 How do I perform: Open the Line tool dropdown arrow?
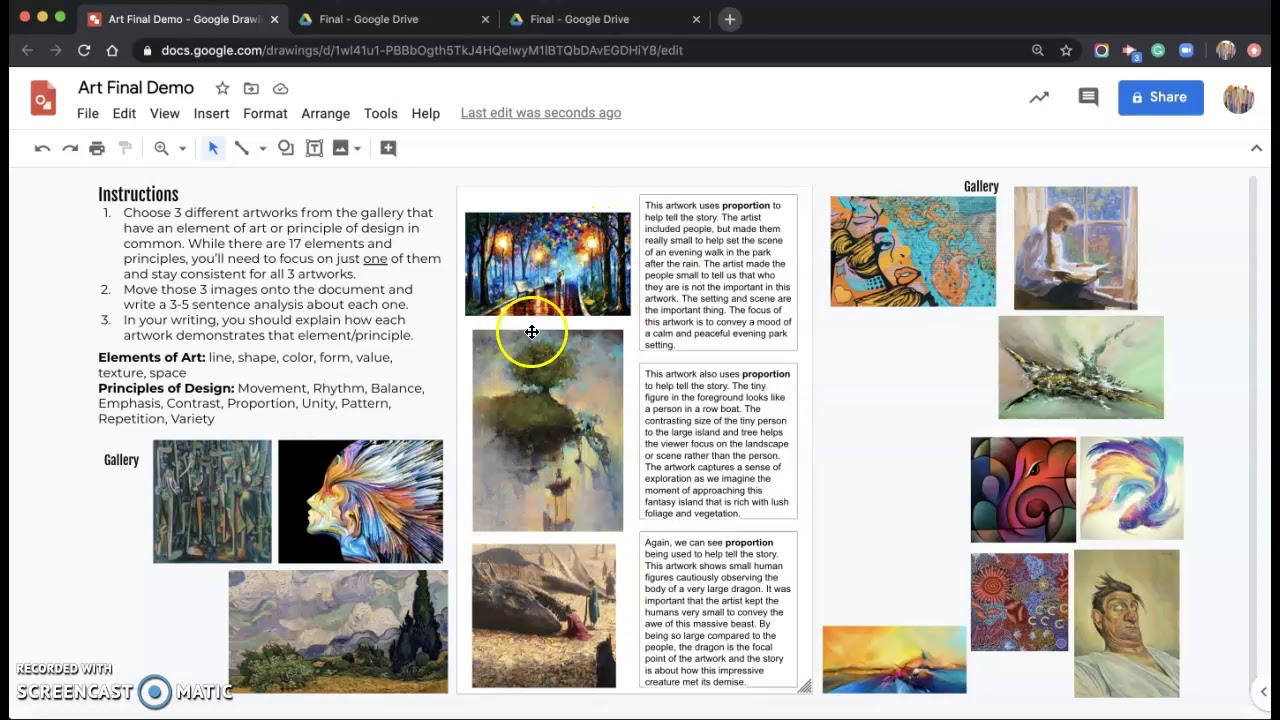click(262, 148)
